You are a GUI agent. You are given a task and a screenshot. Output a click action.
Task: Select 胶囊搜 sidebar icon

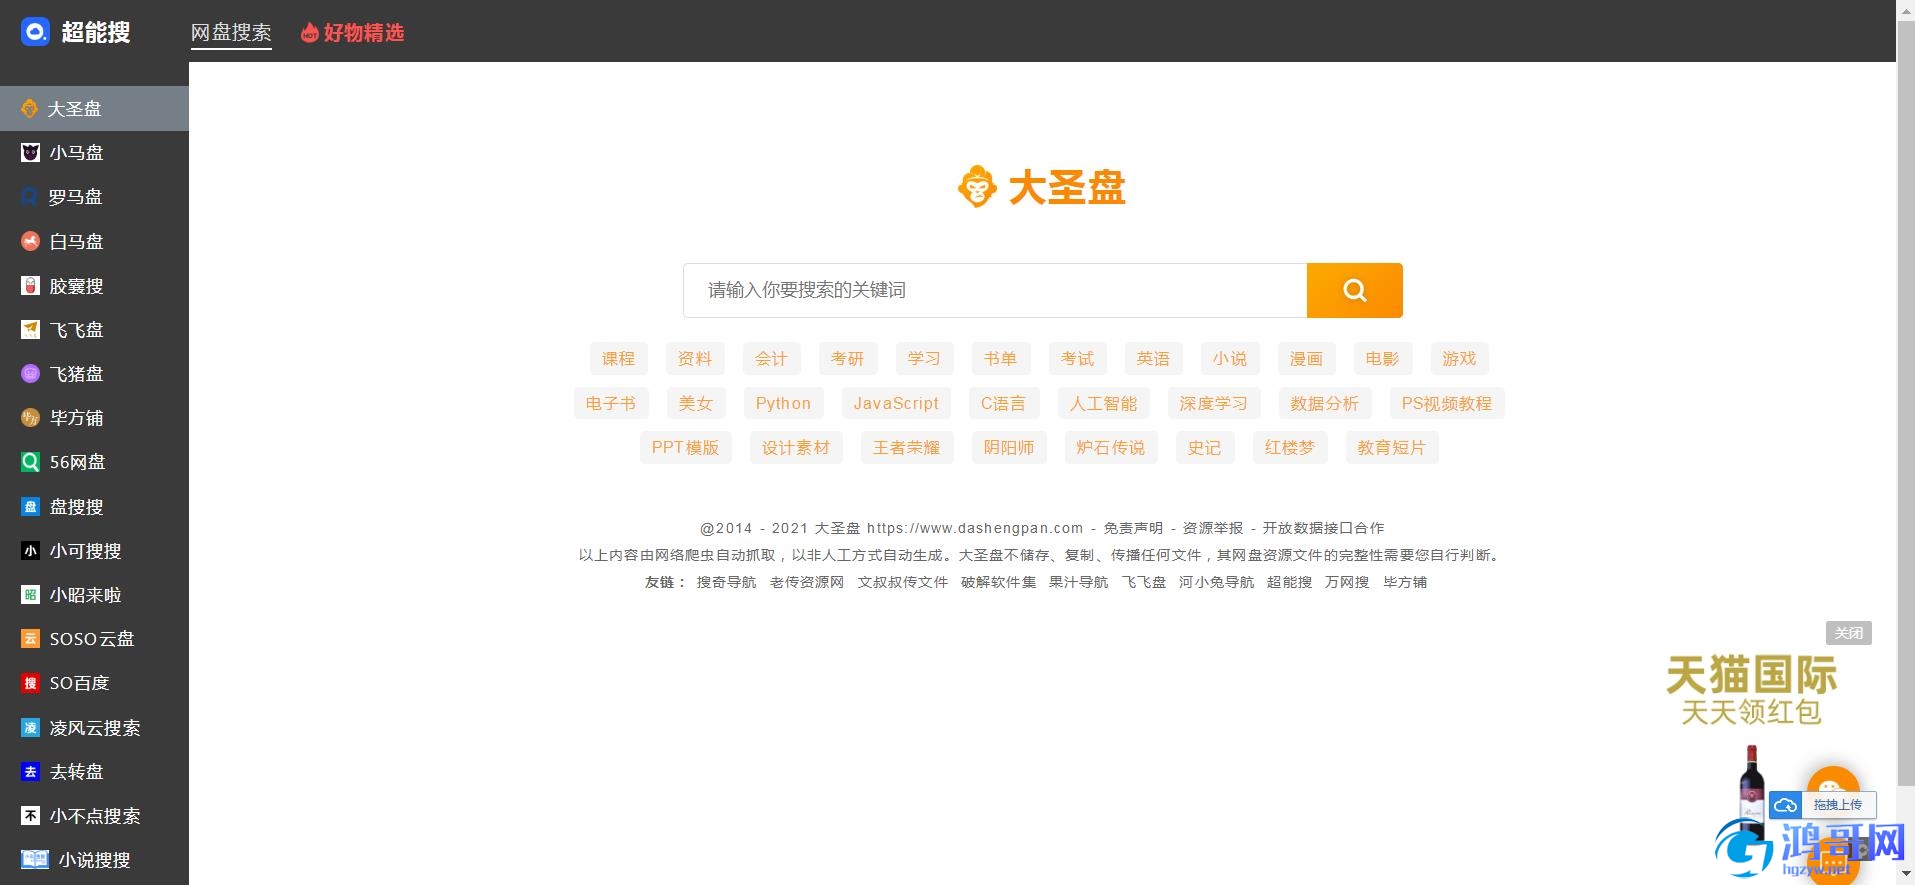[31, 286]
